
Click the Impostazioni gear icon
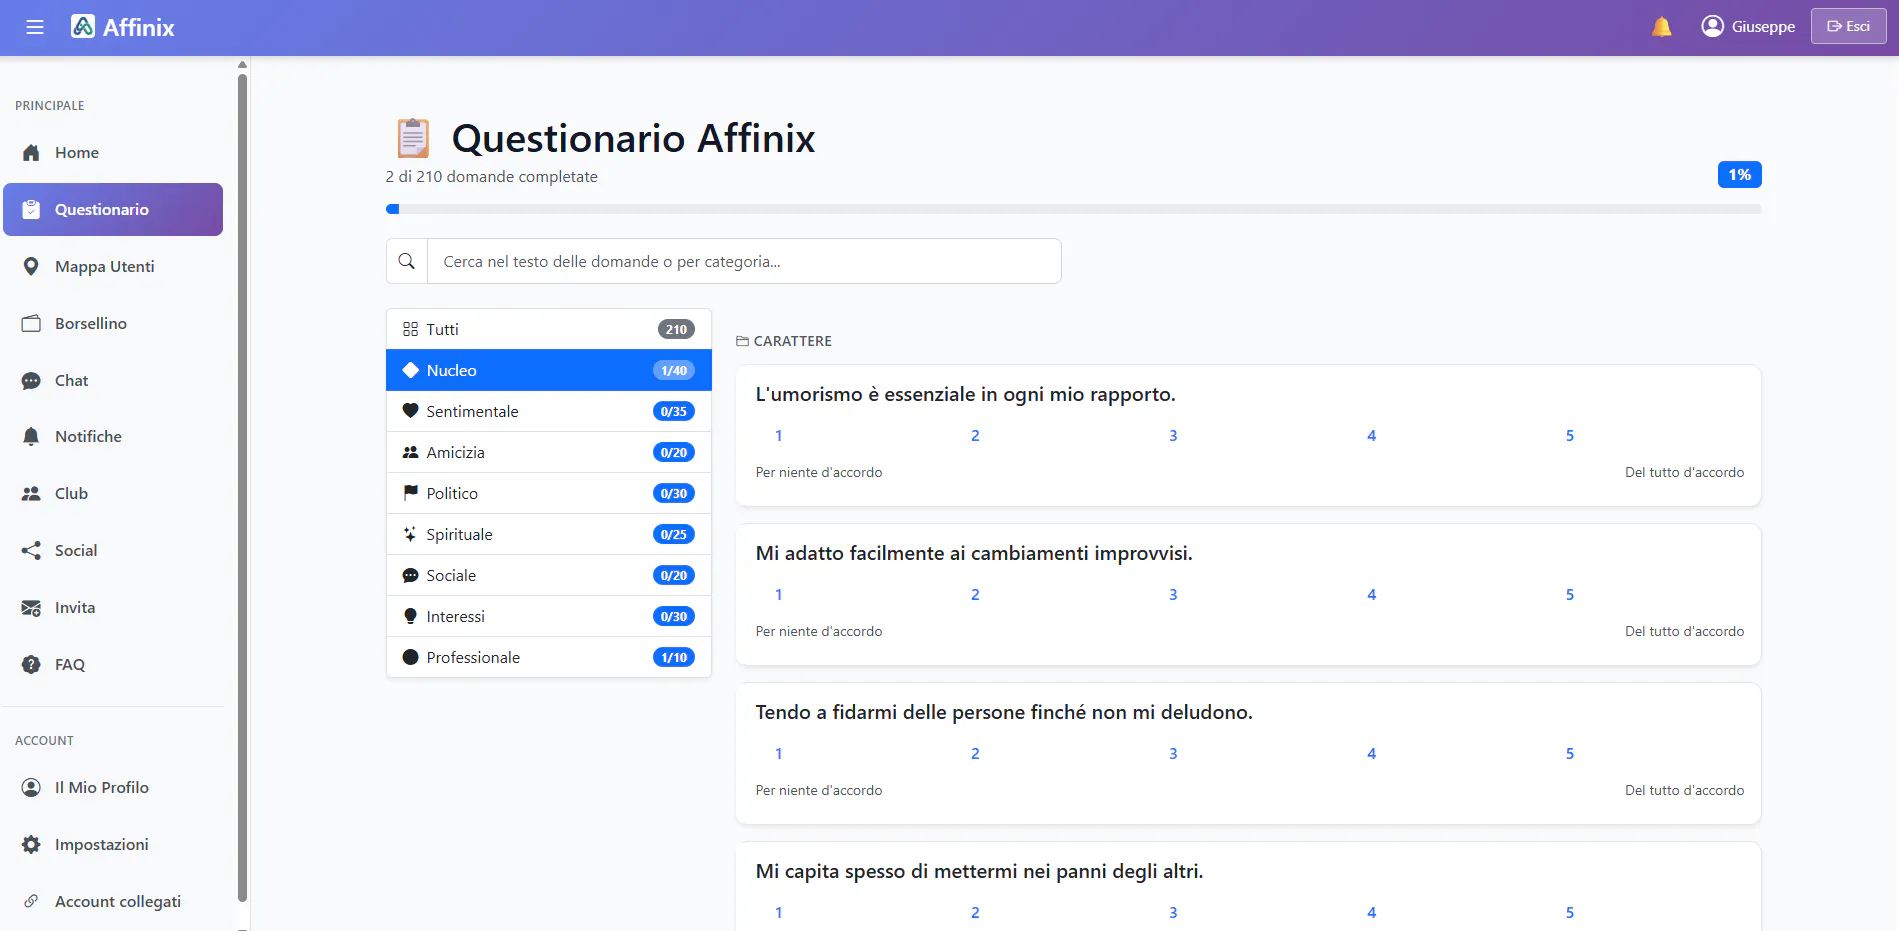click(x=31, y=845)
